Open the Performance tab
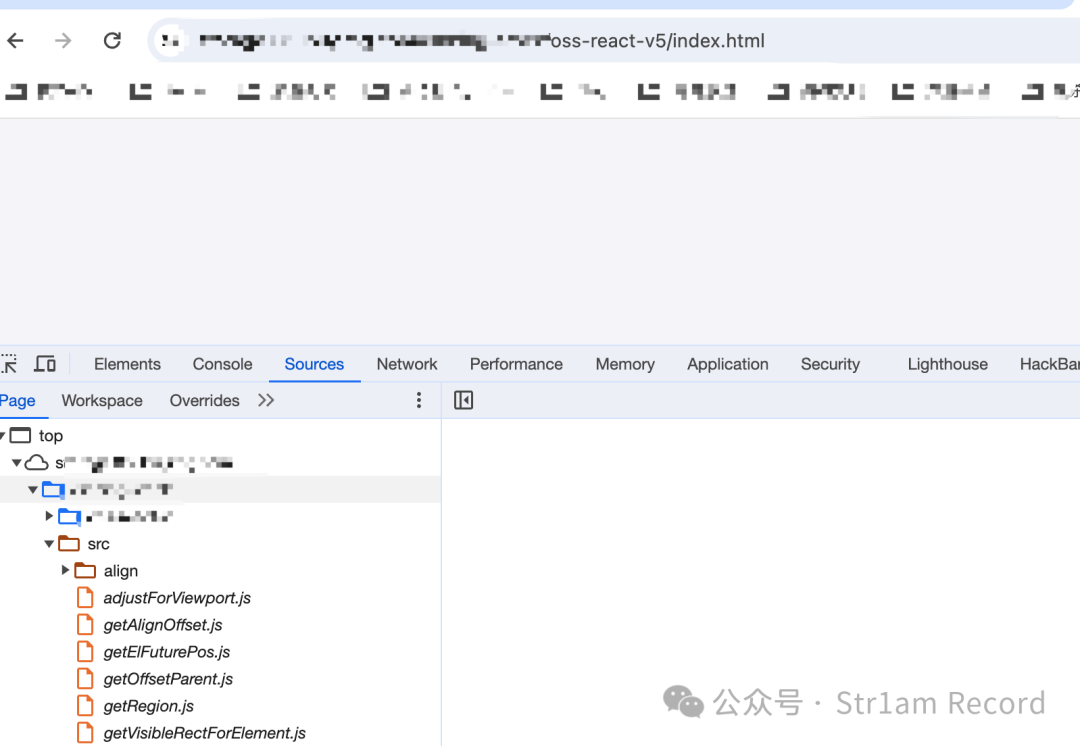Screen dimensions: 1080x746 pyautogui.click(x=516, y=364)
